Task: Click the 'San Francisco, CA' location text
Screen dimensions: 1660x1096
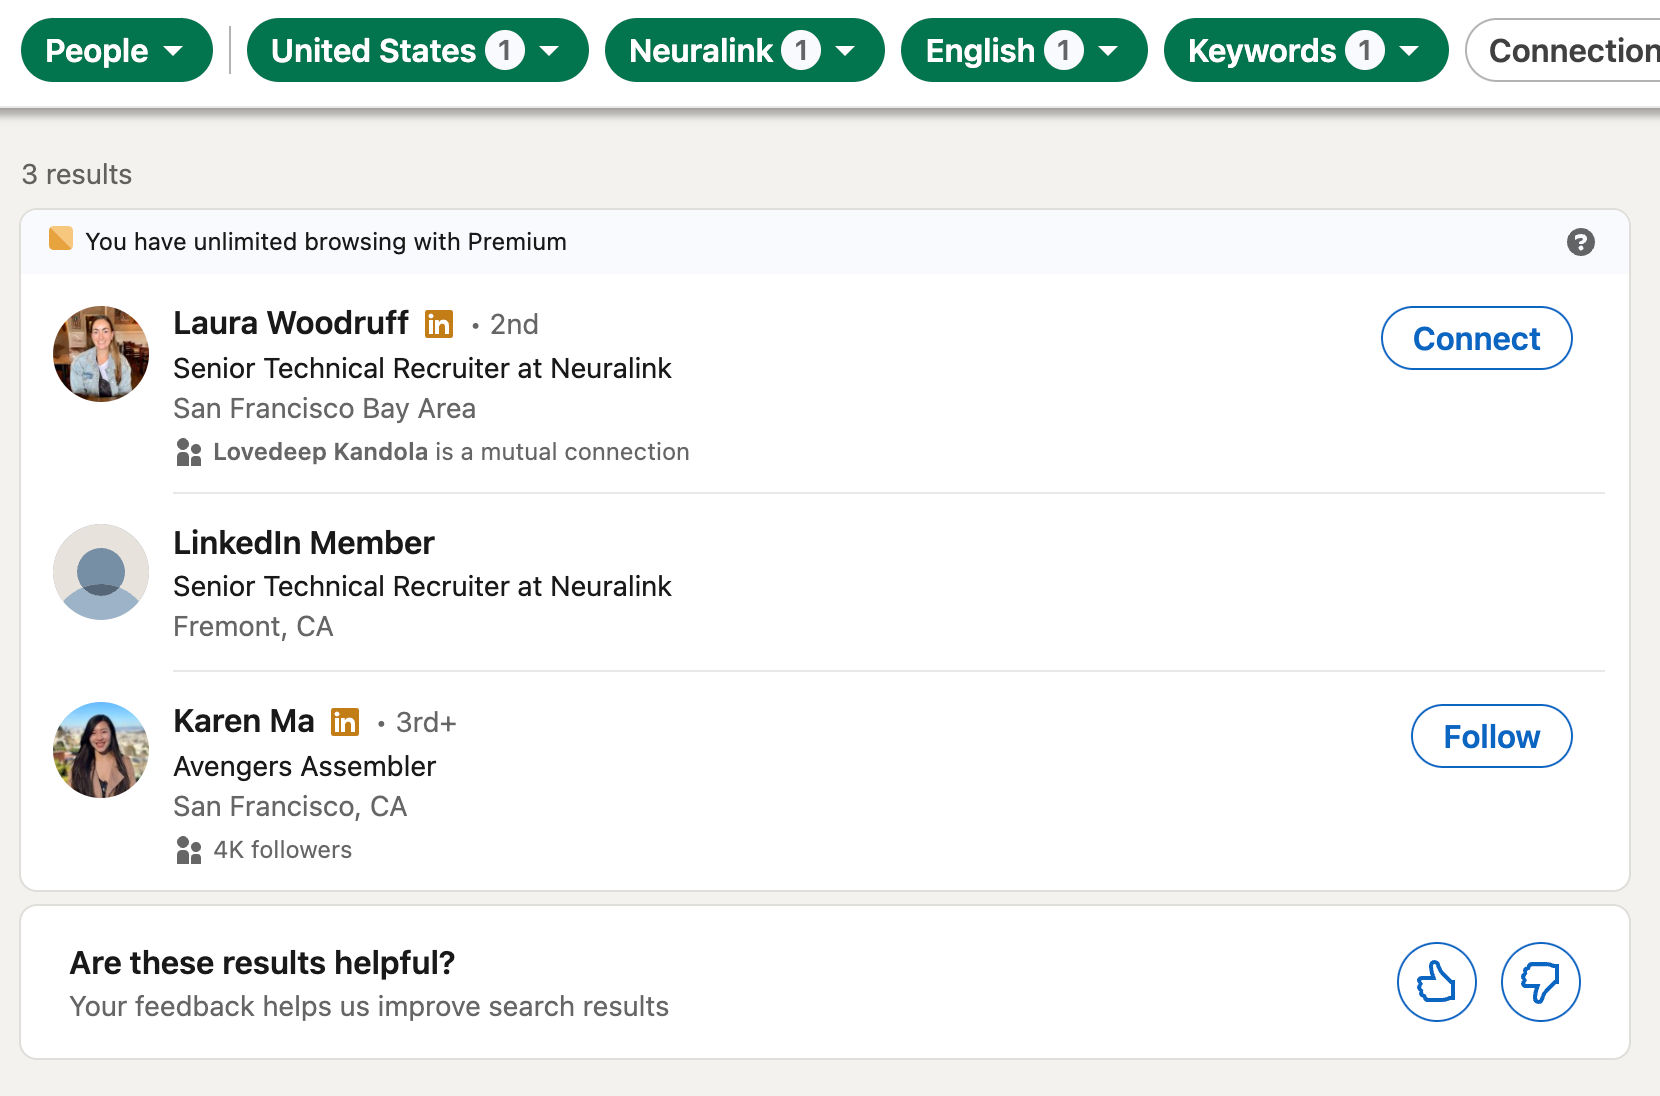Action: (x=290, y=806)
